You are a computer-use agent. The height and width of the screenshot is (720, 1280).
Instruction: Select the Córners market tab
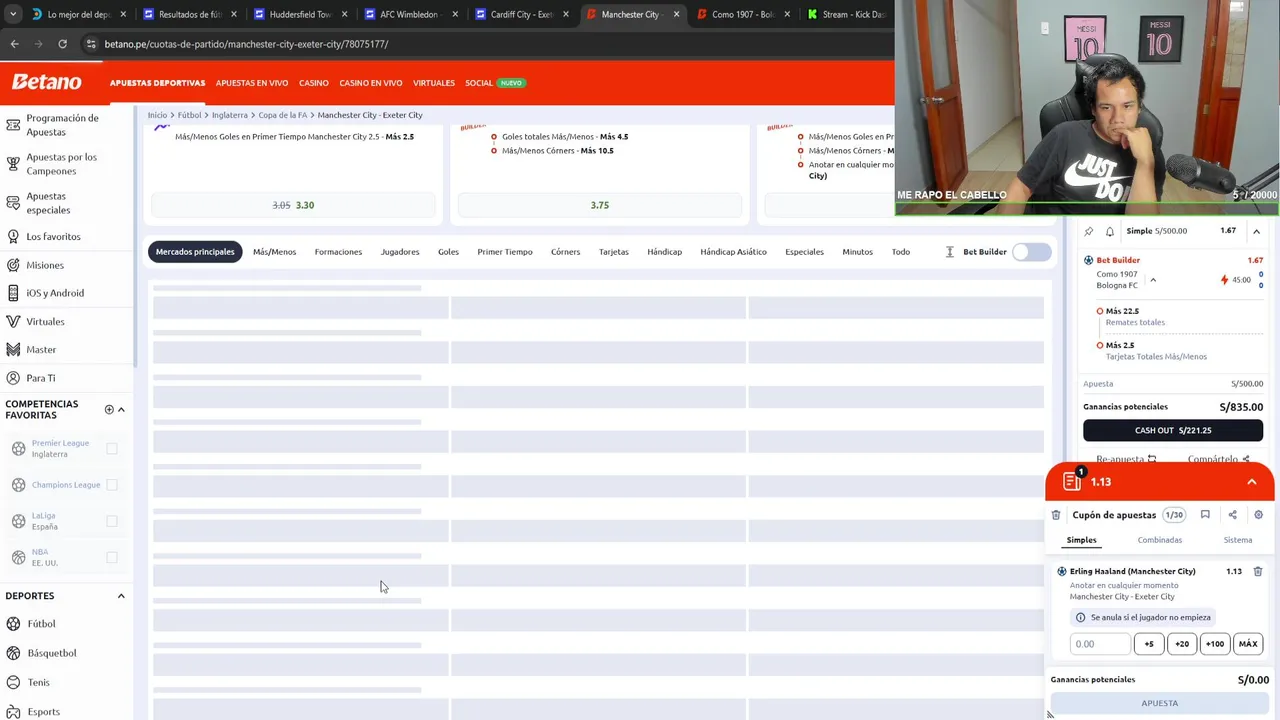click(565, 252)
